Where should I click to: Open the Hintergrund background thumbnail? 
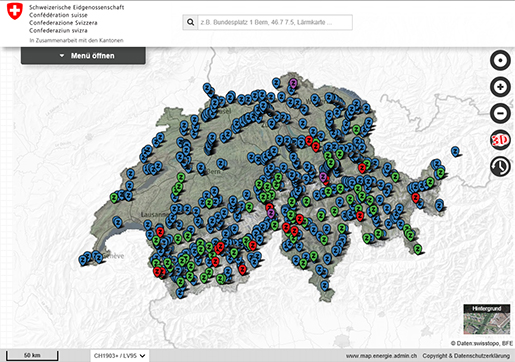[x=487, y=319]
